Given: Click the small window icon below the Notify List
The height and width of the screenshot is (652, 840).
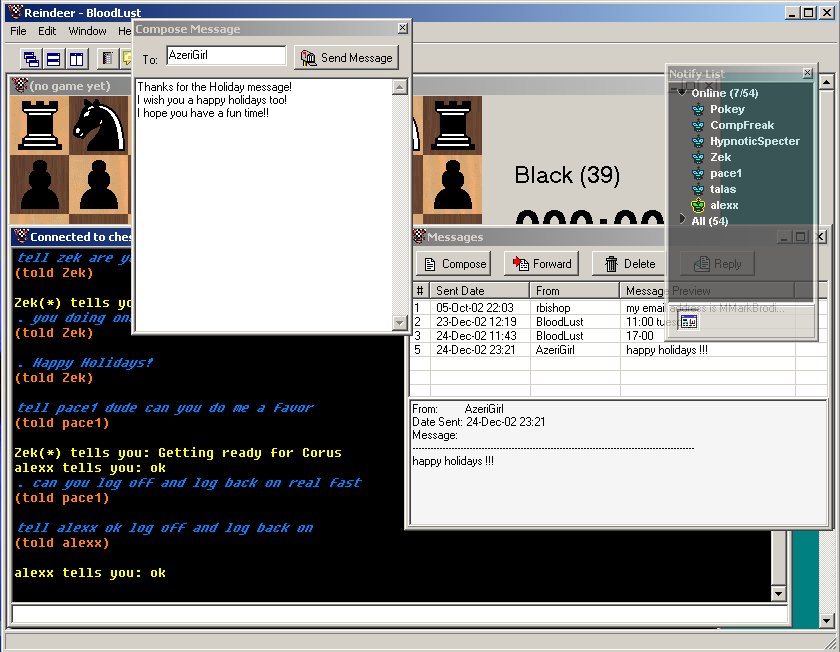Looking at the screenshot, I should coord(688,321).
